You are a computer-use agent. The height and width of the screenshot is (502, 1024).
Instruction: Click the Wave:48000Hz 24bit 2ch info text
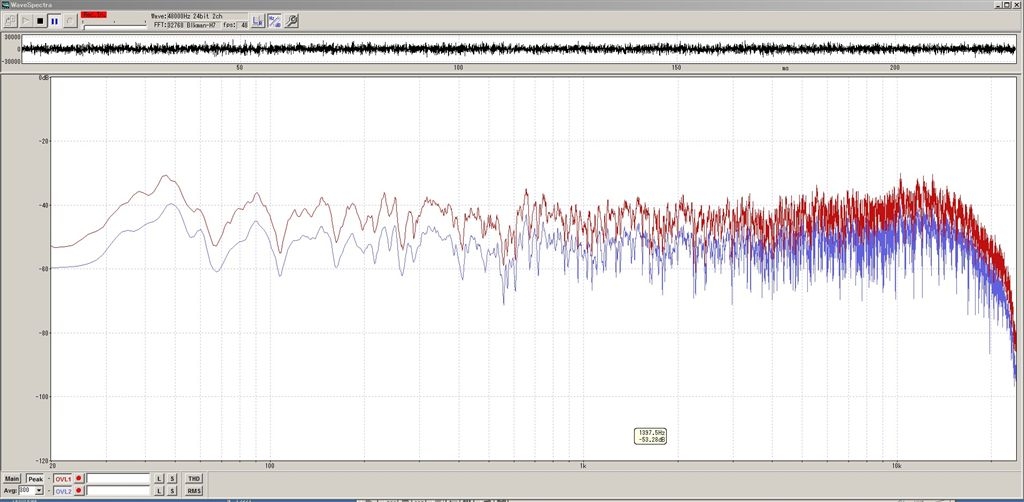[187, 16]
